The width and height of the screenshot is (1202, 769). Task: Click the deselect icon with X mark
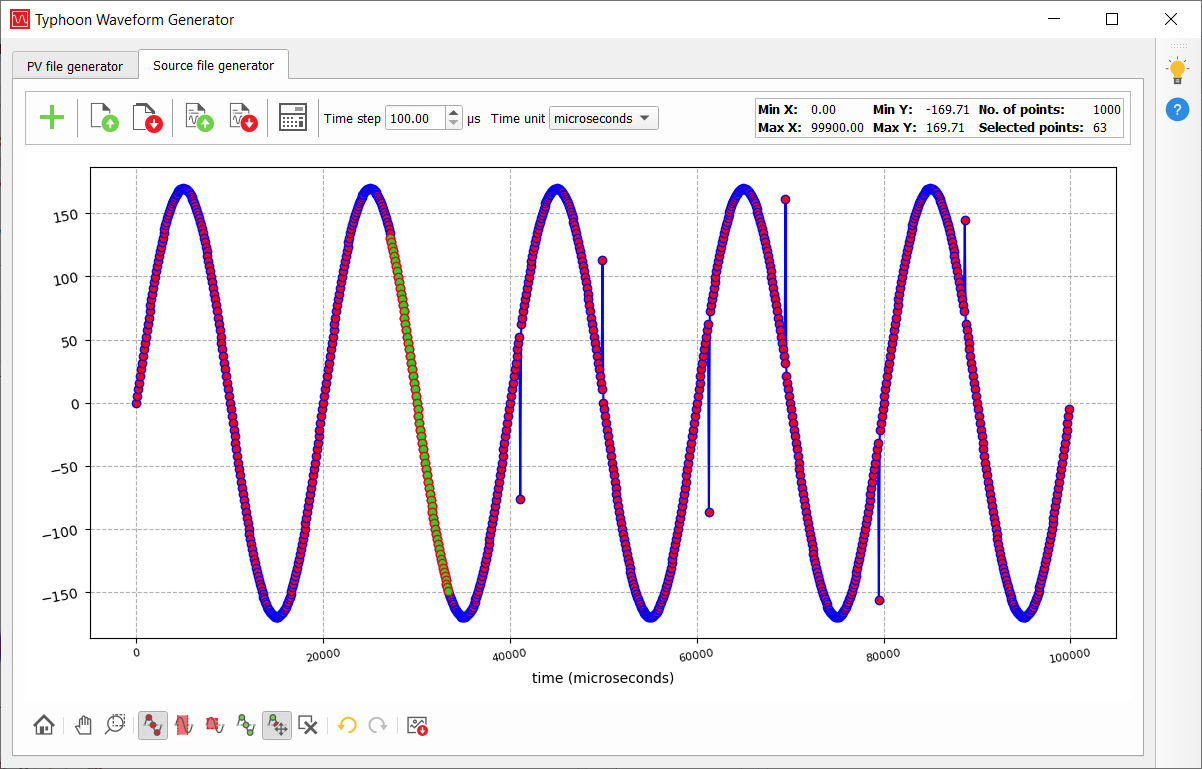click(308, 726)
